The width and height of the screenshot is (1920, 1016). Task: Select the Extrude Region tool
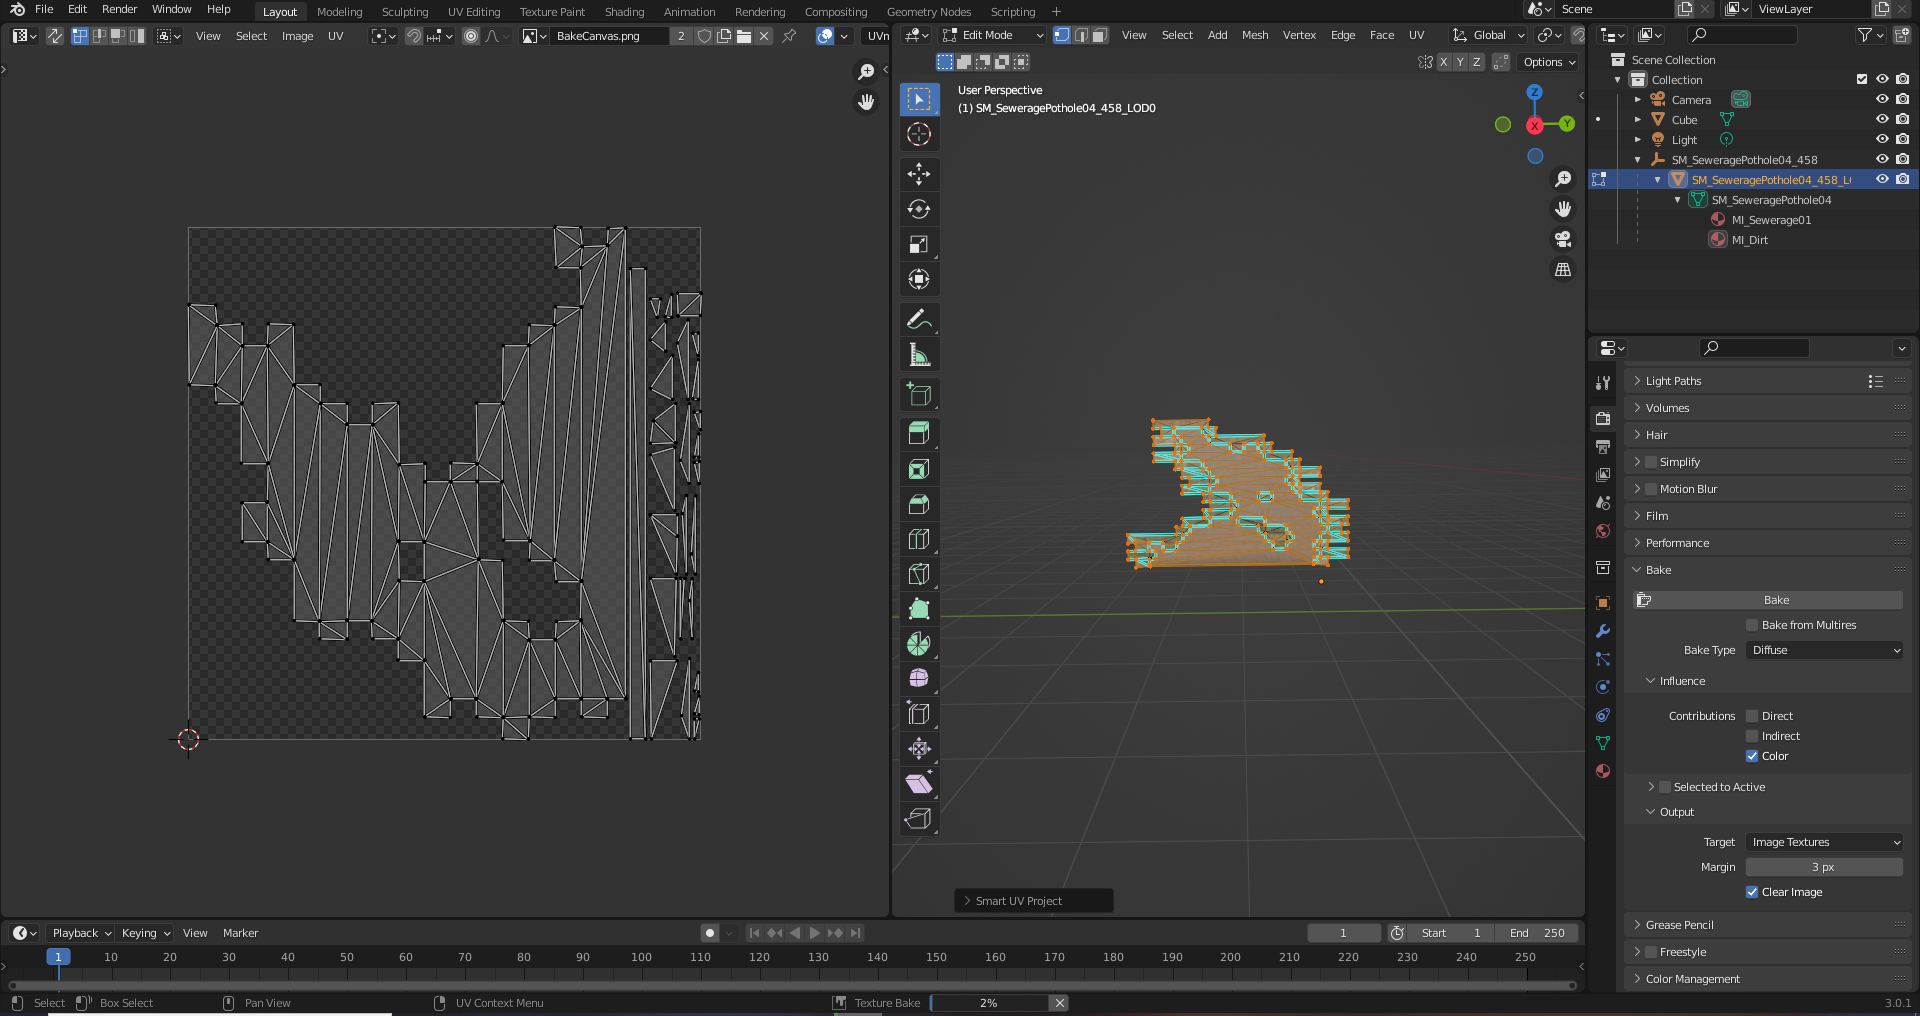pyautogui.click(x=919, y=434)
